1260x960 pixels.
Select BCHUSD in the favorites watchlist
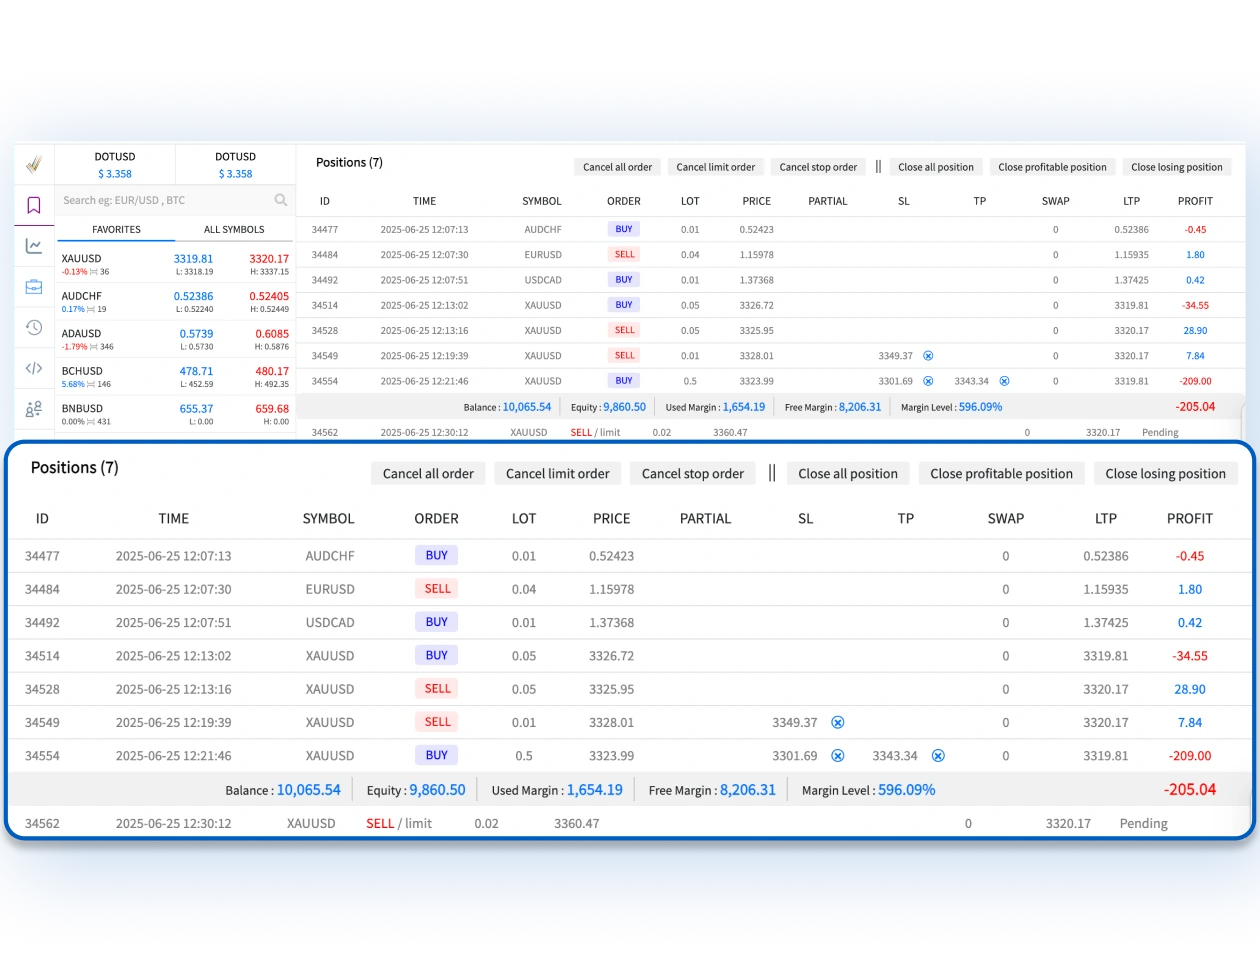[x=82, y=371]
